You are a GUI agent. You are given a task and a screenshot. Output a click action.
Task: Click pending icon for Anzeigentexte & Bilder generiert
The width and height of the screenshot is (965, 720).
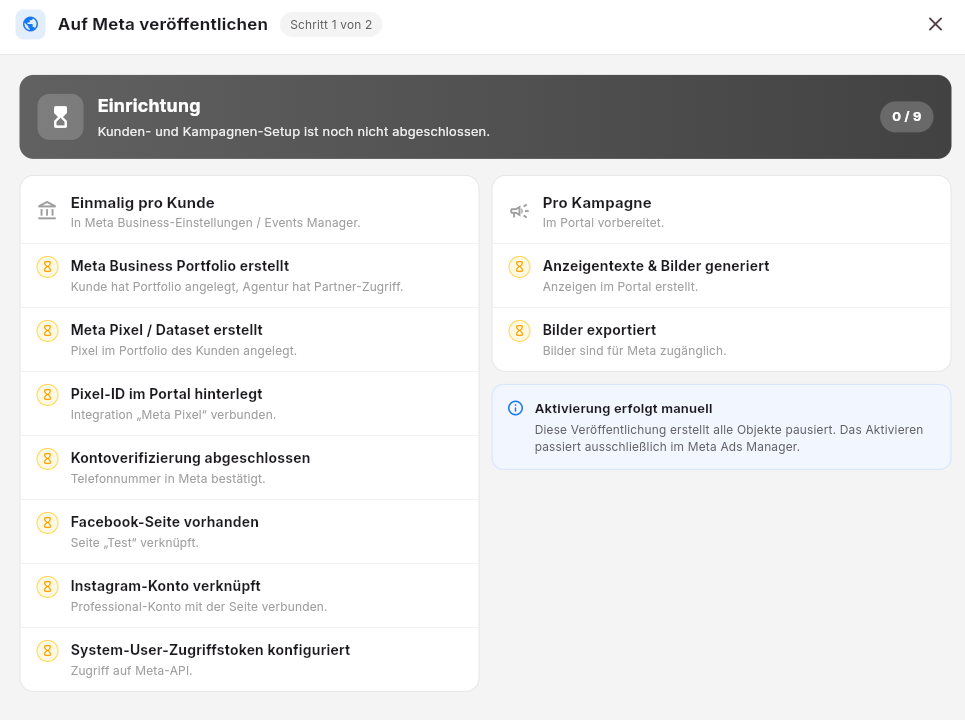[519, 267]
